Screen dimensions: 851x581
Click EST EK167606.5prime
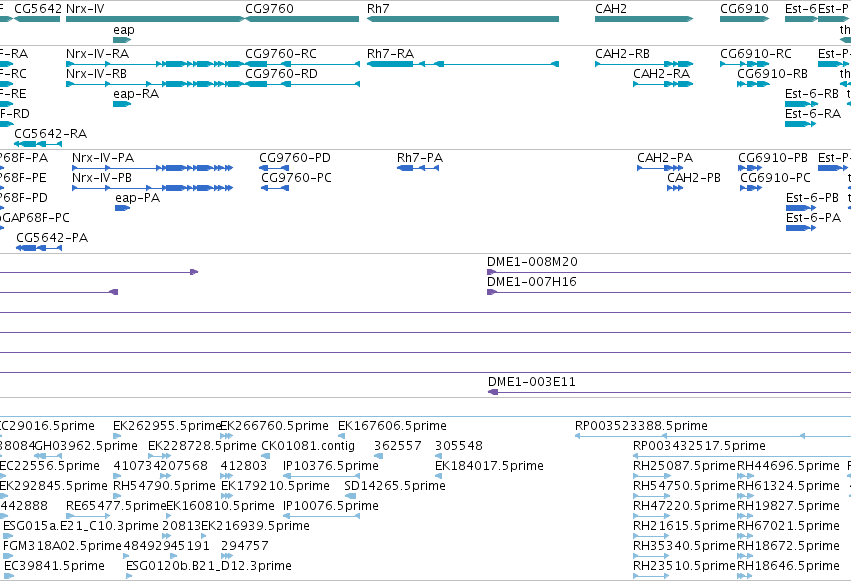tap(341, 436)
